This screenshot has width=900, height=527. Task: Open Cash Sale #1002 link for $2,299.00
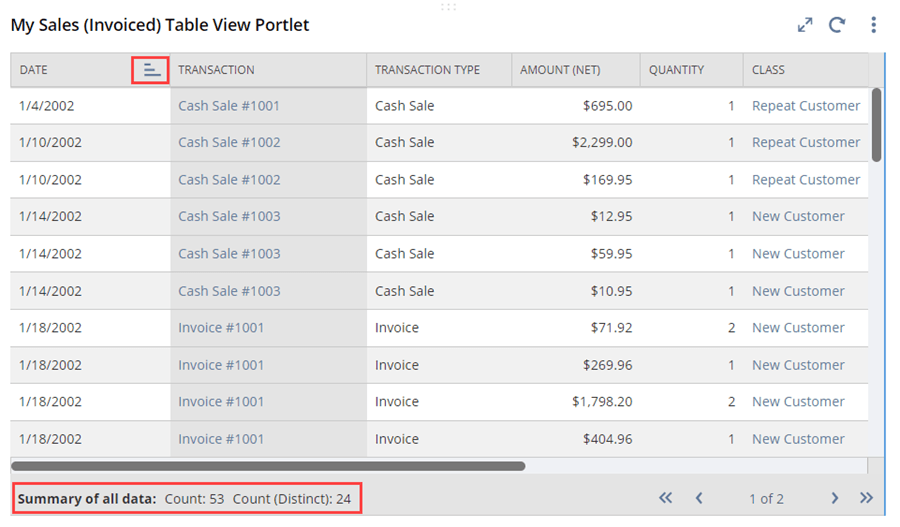tap(229, 142)
